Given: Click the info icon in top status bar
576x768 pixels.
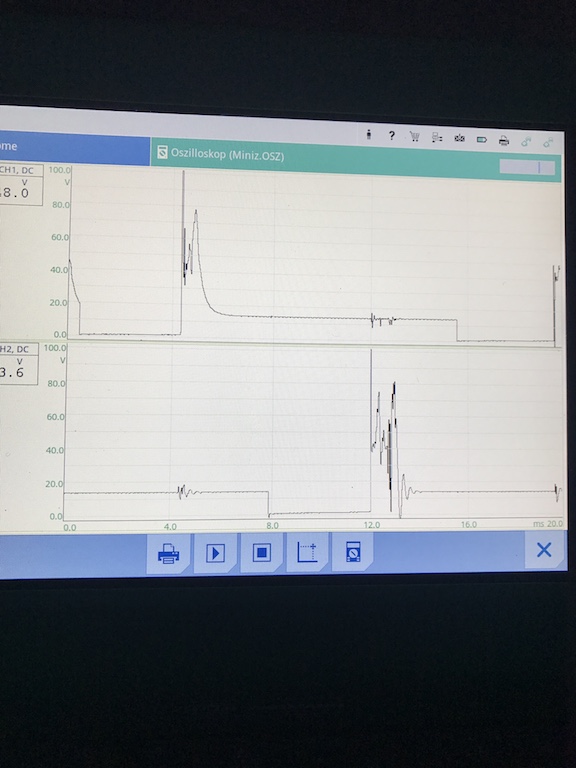Looking at the screenshot, I should pyautogui.click(x=369, y=134).
